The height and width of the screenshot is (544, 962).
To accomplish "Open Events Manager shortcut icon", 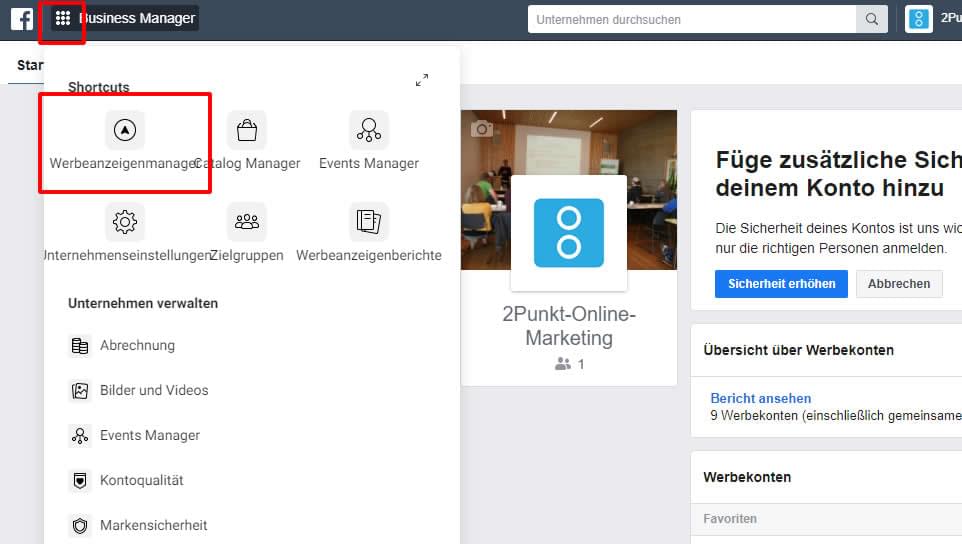I will [x=369, y=130].
